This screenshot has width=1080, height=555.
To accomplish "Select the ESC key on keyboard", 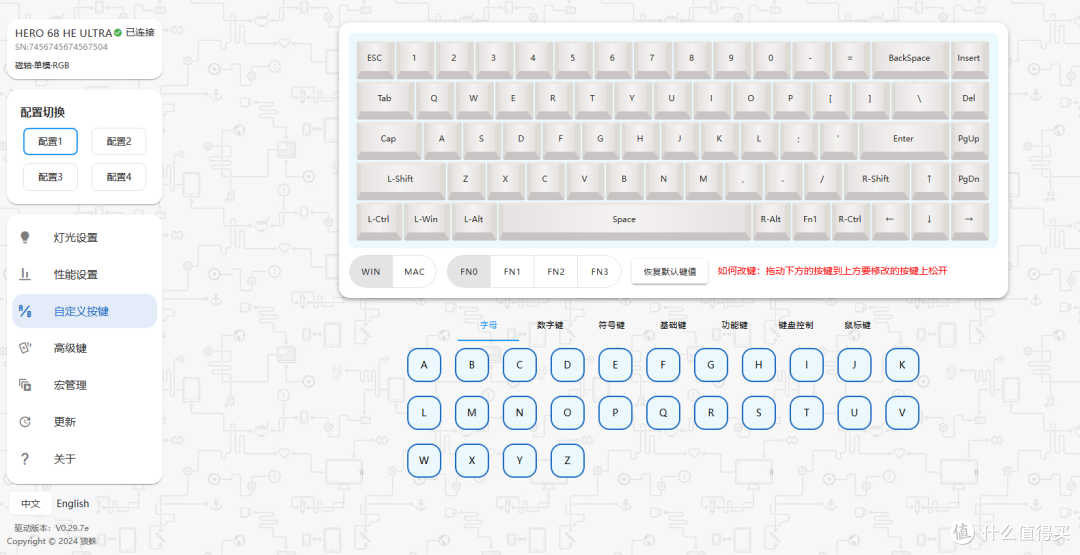I will tap(375, 59).
